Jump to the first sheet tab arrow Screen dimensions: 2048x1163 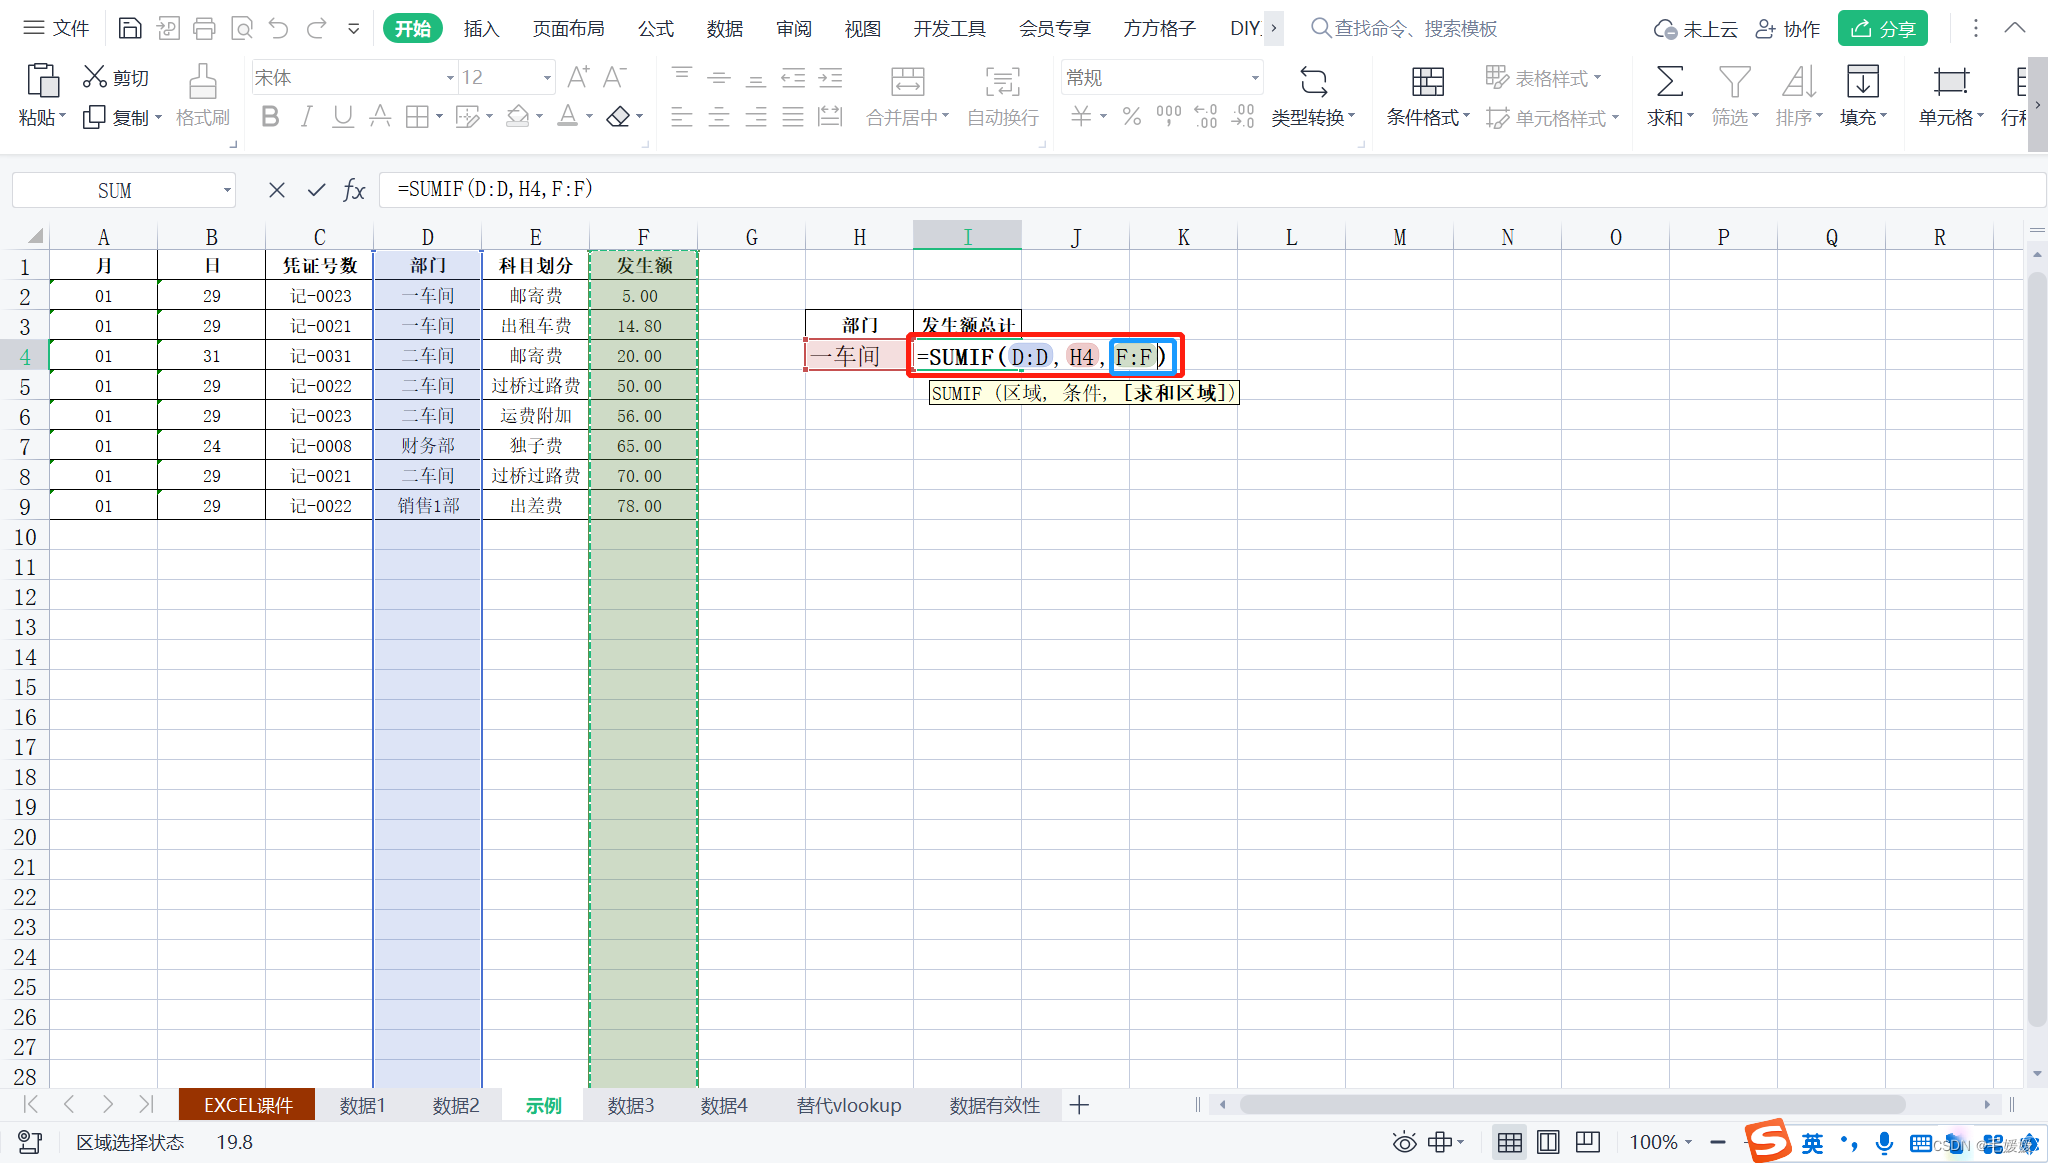[x=30, y=1104]
